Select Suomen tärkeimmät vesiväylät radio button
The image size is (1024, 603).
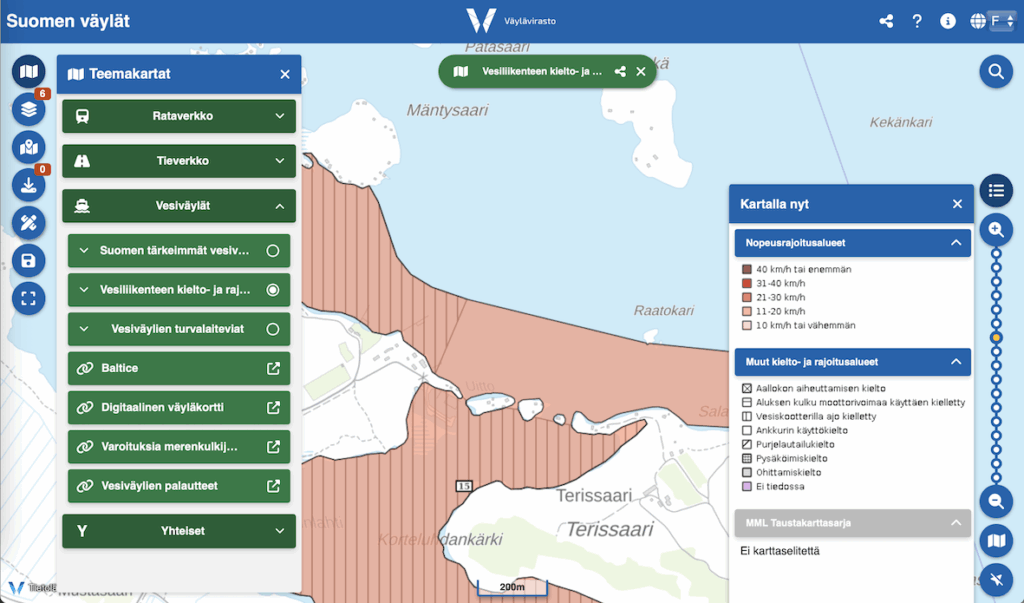(x=272, y=251)
